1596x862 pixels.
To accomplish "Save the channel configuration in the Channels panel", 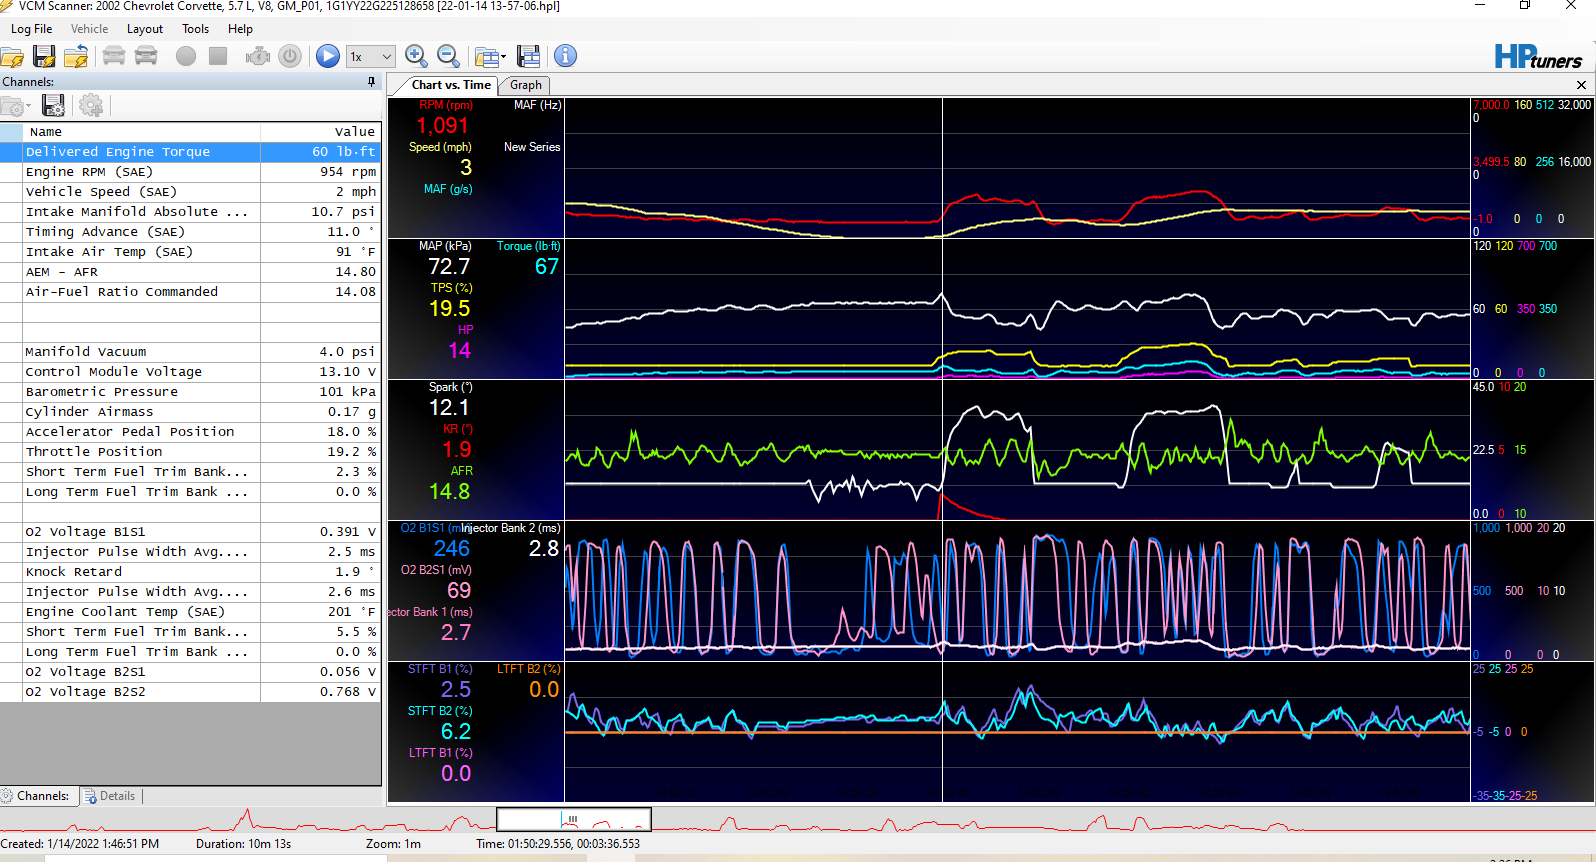I will (x=54, y=105).
